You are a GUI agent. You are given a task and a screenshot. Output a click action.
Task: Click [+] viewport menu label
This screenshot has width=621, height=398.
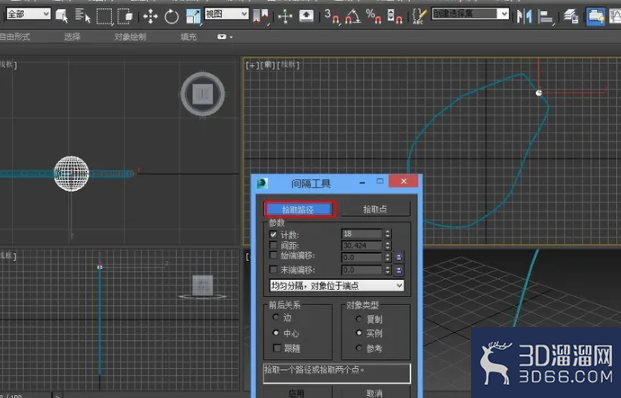252,65
